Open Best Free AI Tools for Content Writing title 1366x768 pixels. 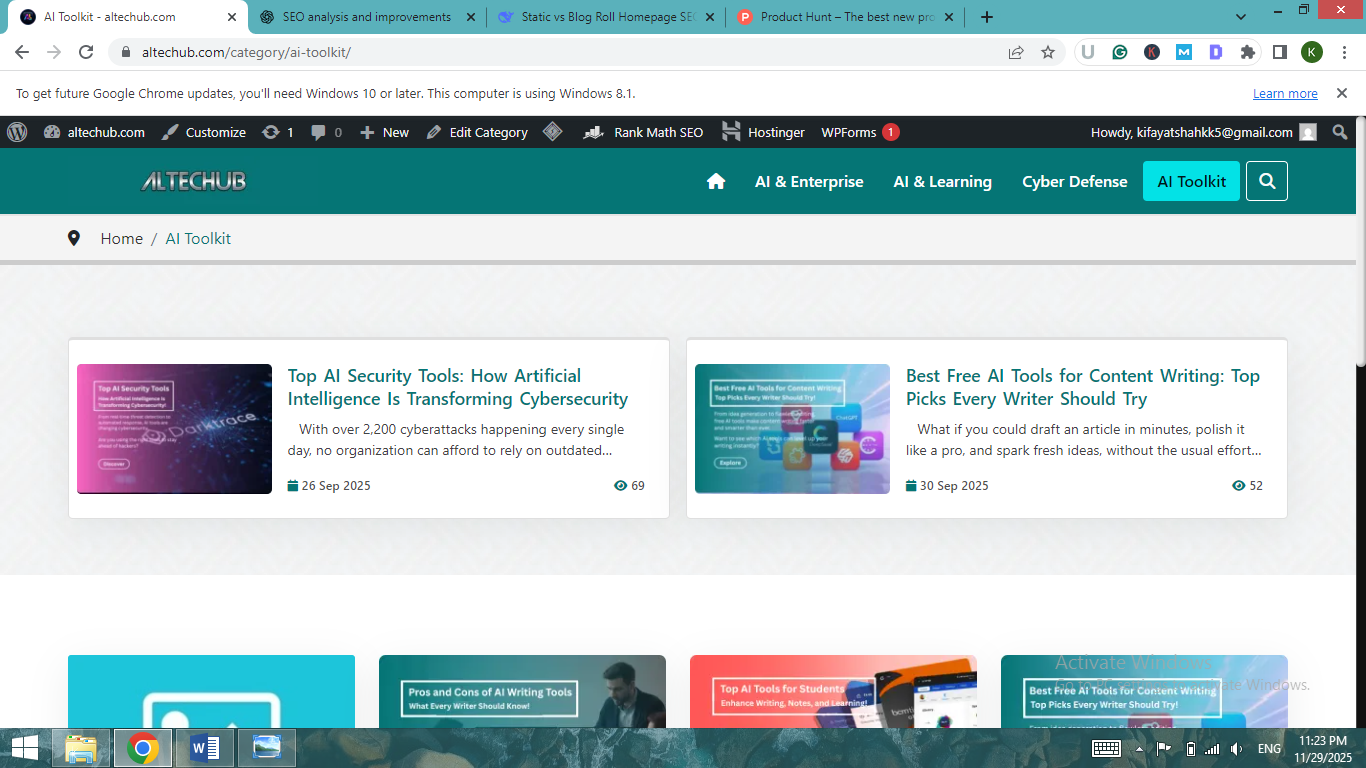[x=1083, y=387]
